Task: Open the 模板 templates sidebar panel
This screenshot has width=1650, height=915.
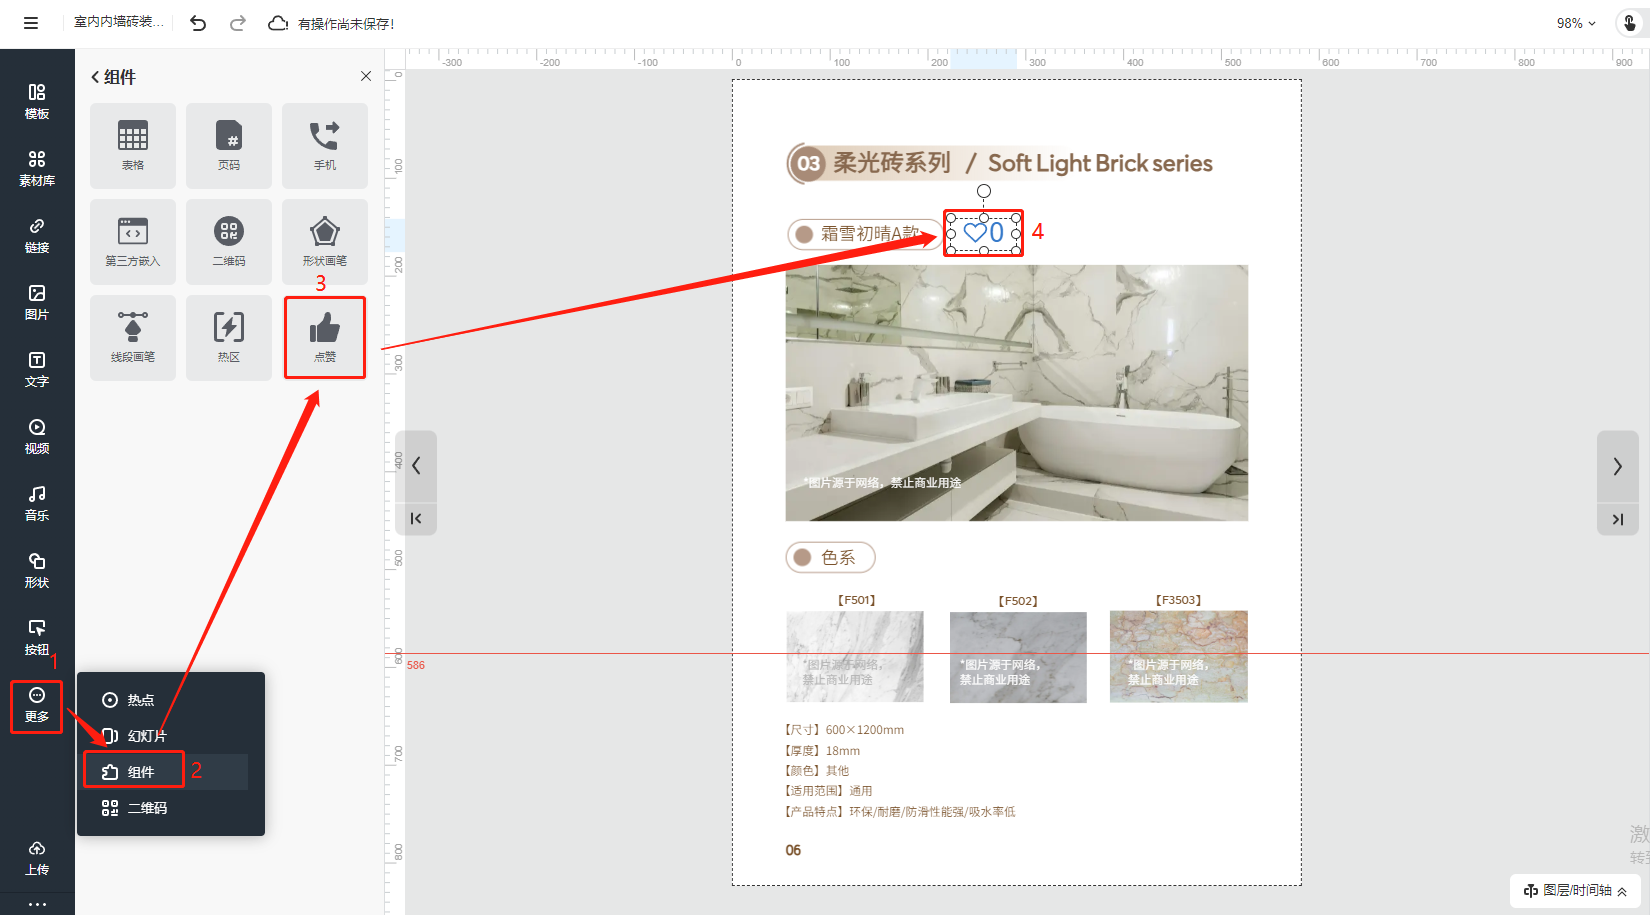Action: (37, 101)
